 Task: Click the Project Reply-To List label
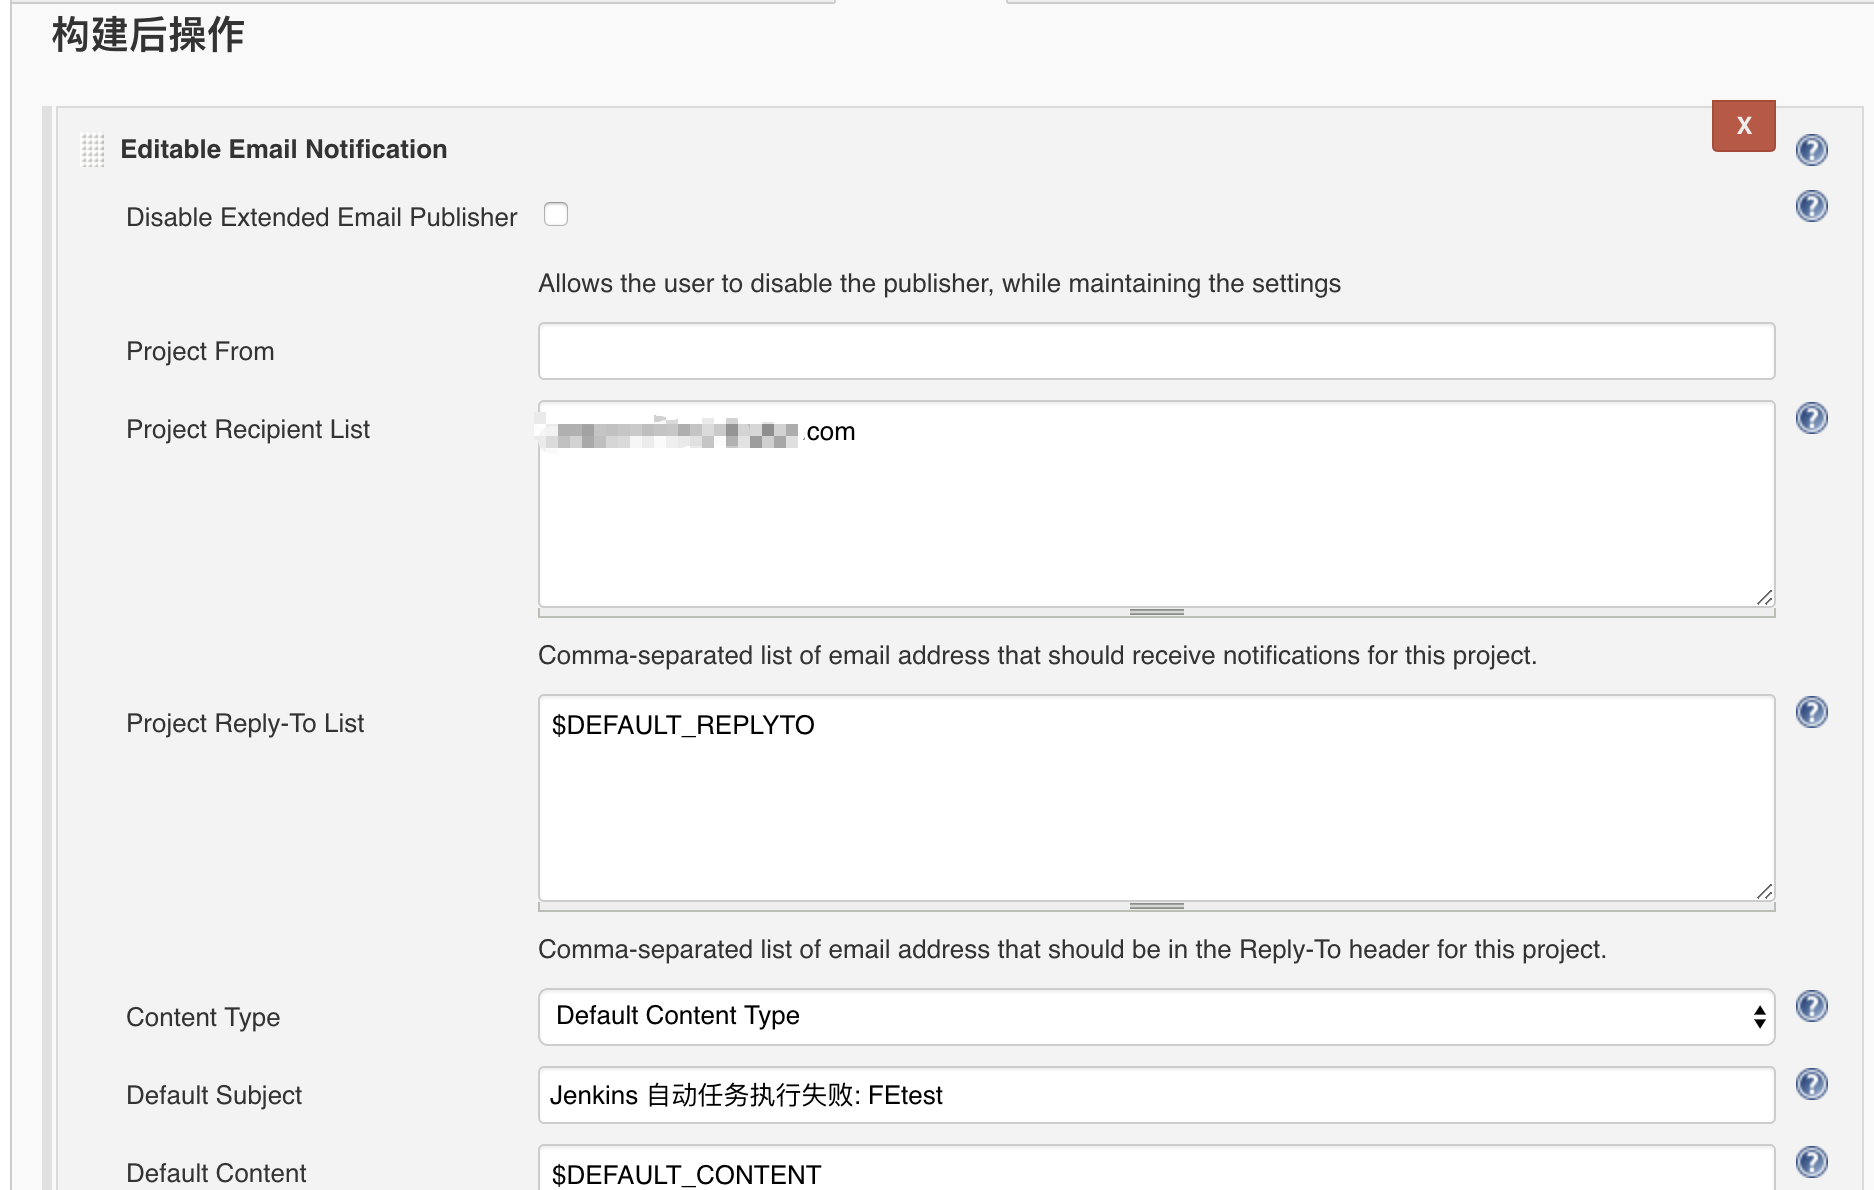(x=245, y=723)
